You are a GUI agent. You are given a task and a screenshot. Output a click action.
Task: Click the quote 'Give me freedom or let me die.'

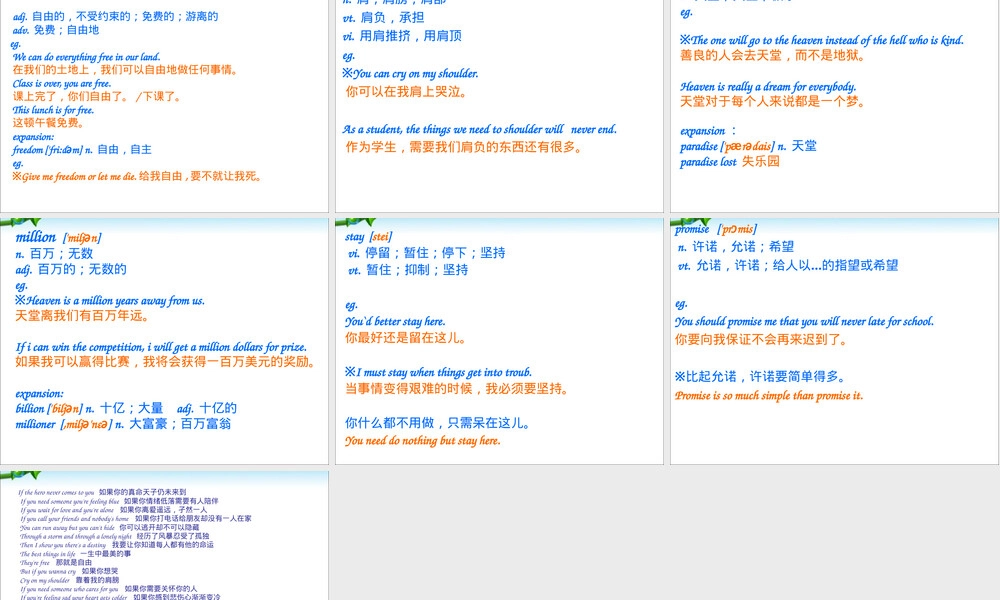(x=79, y=177)
